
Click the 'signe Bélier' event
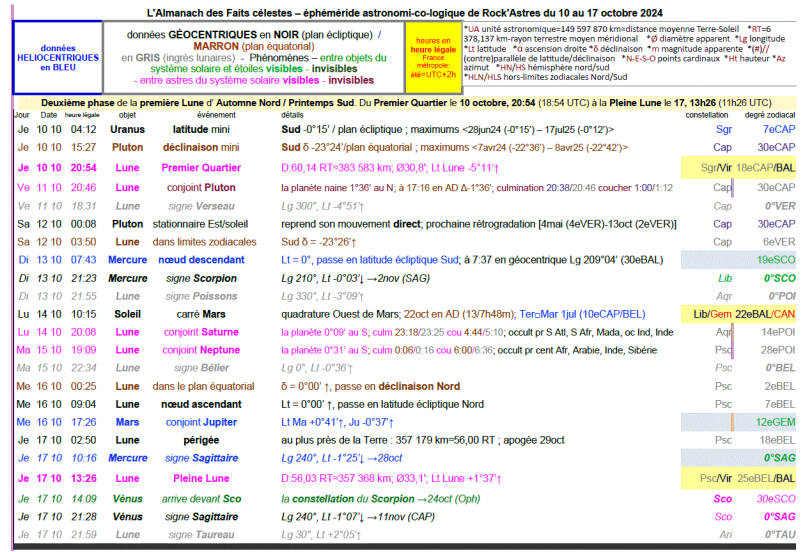point(202,369)
